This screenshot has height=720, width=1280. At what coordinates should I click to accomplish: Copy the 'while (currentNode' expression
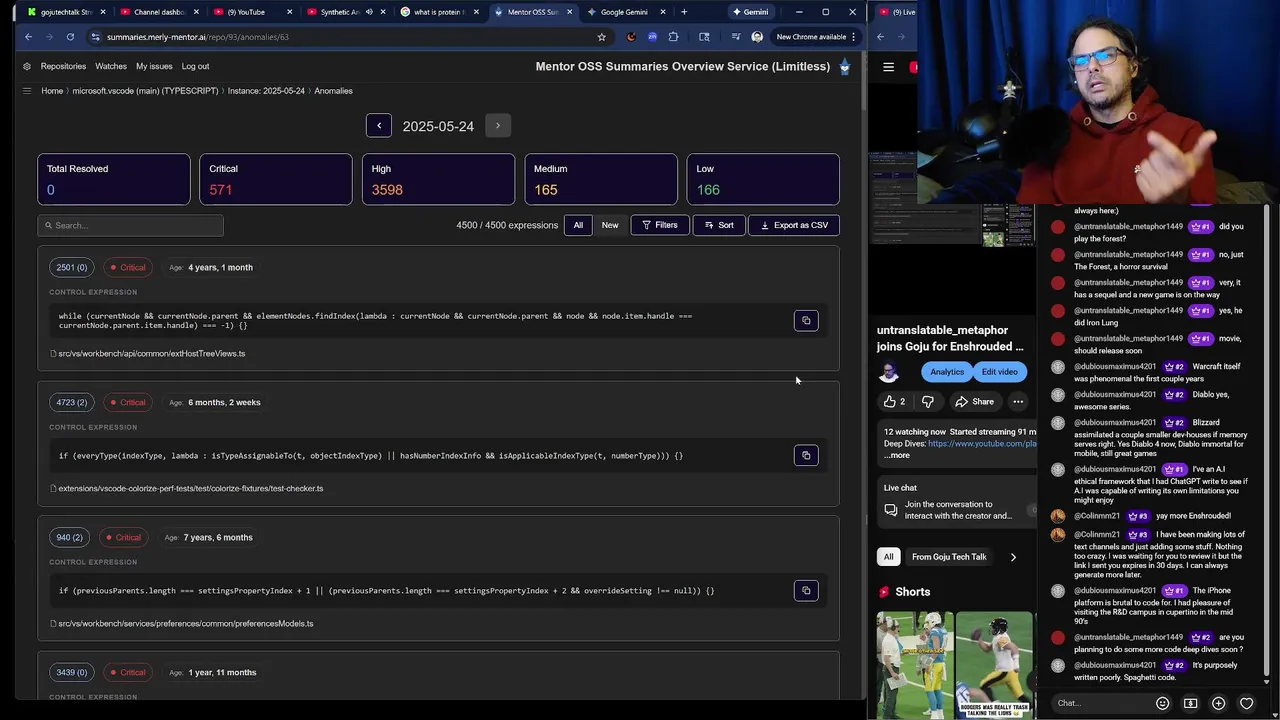(806, 321)
